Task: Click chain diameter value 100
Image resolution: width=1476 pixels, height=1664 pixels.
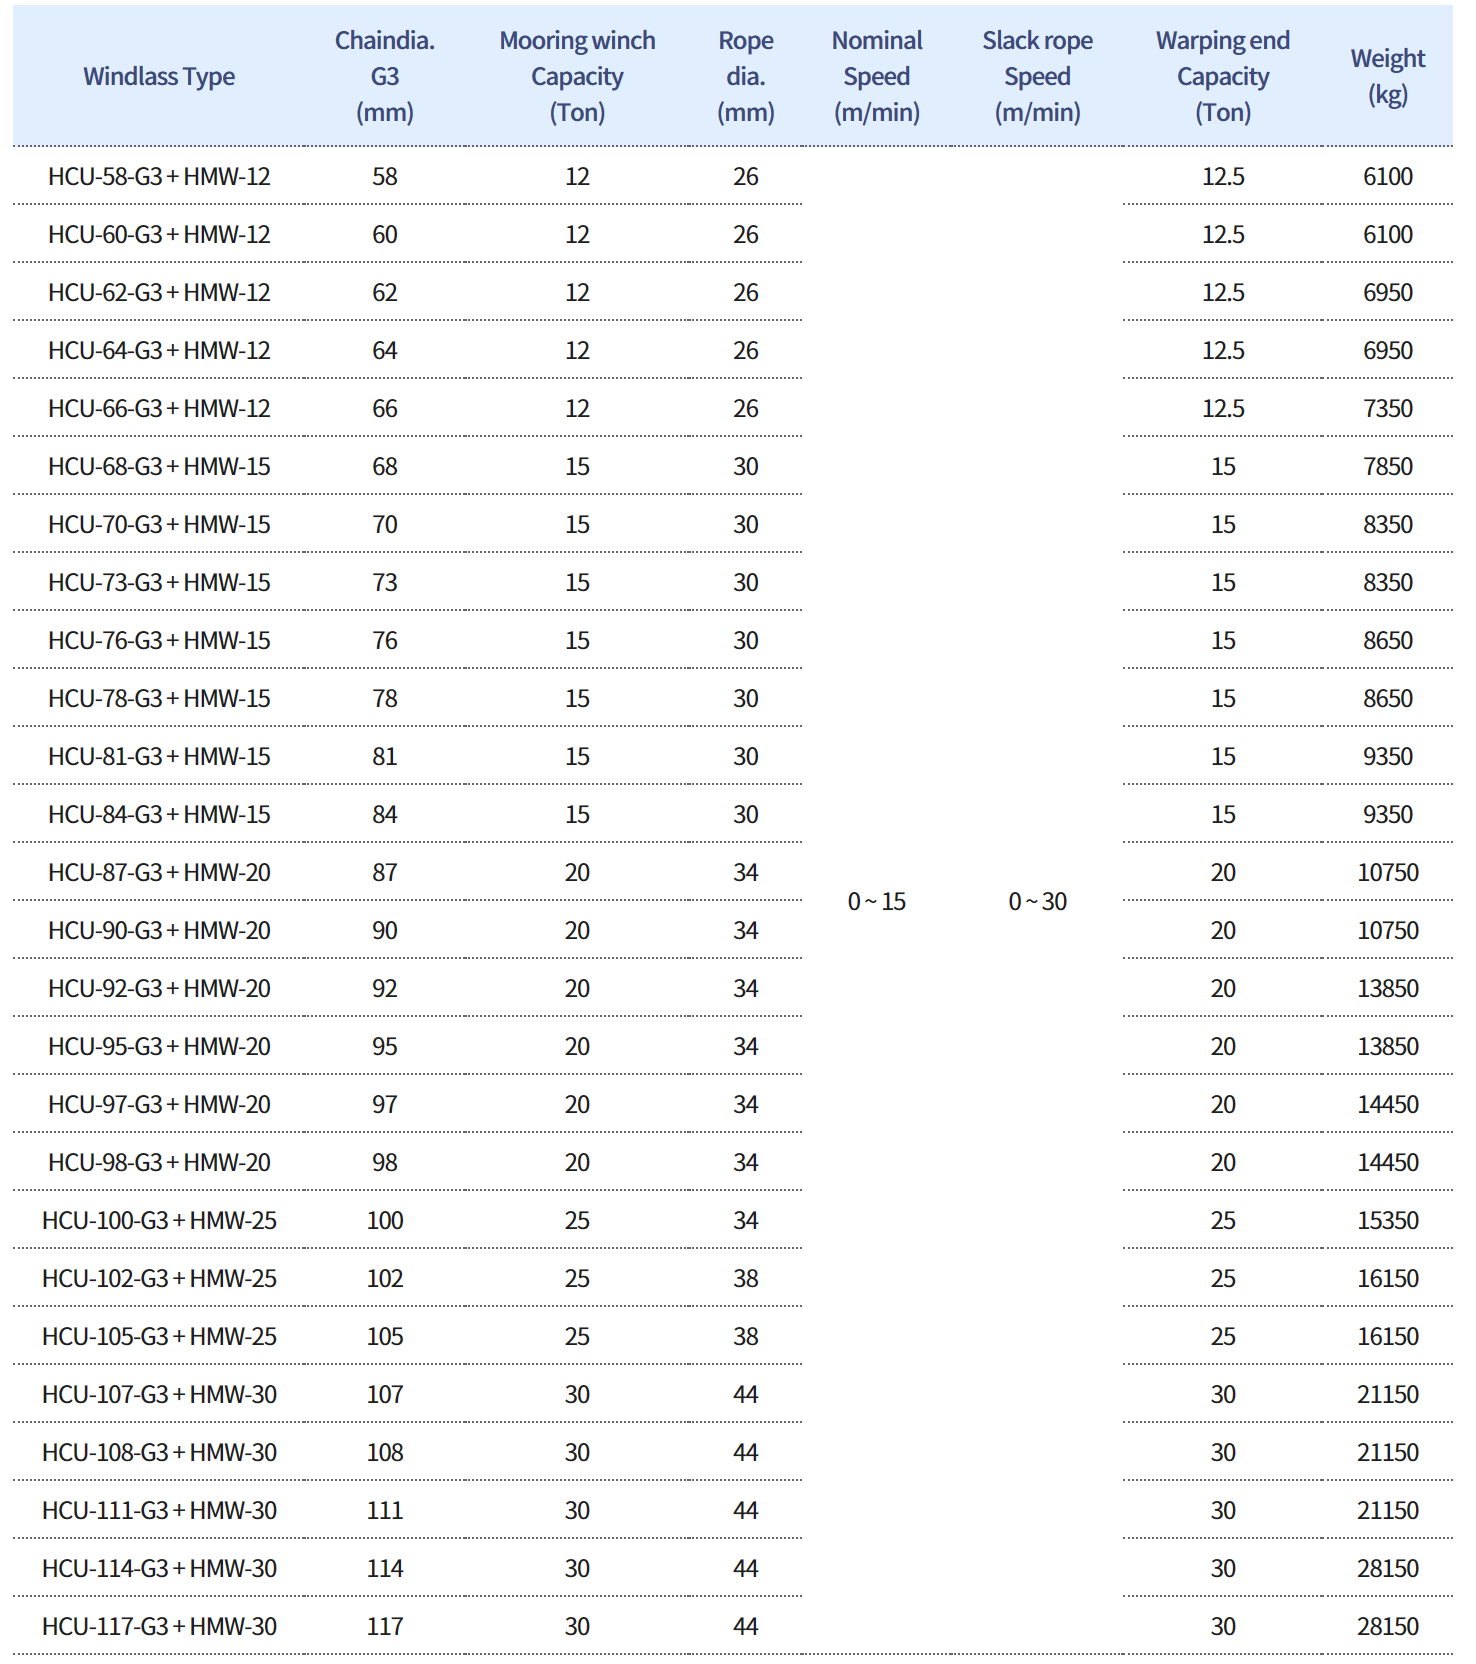Action: (x=385, y=1221)
